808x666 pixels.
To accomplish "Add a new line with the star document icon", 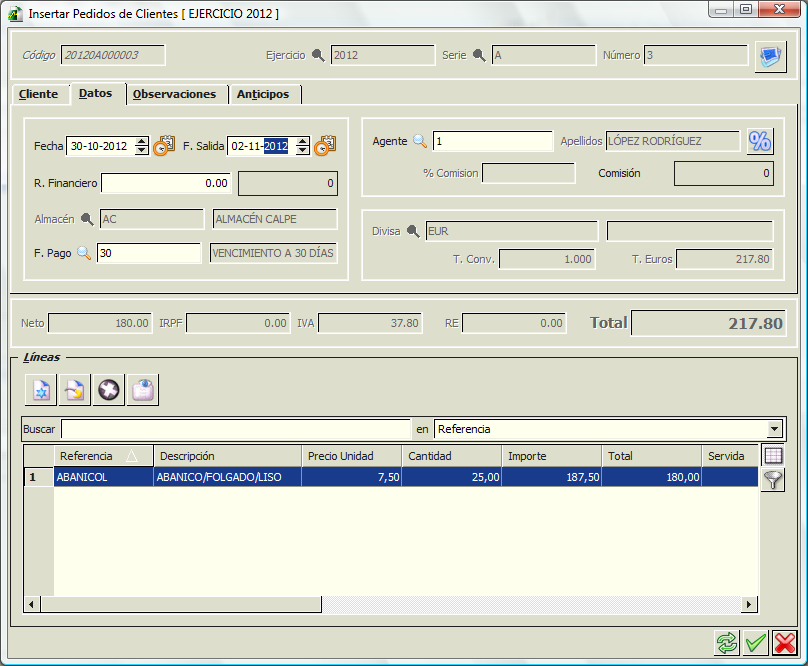I will [x=41, y=390].
